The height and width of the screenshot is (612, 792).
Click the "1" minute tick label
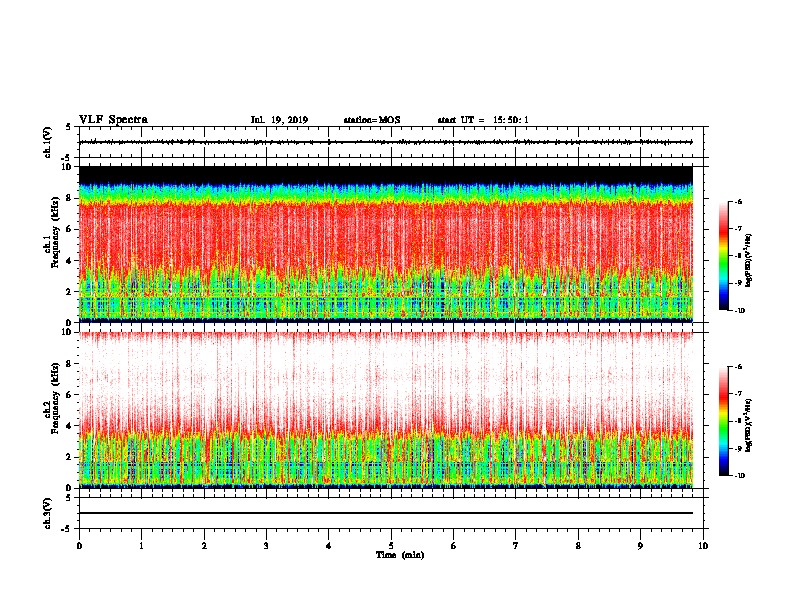coord(142,546)
